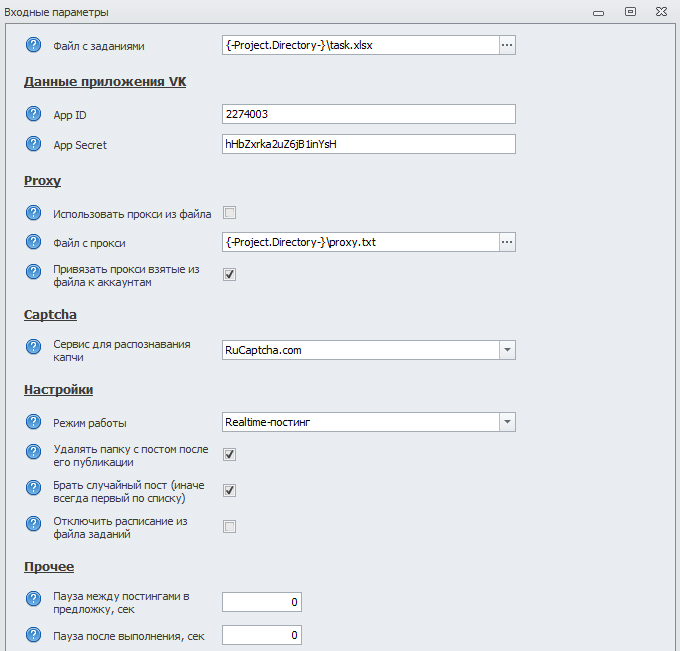This screenshot has width=680, height=651.
Task: Click help icon next to Файл с заданиями
Action: tap(33, 45)
